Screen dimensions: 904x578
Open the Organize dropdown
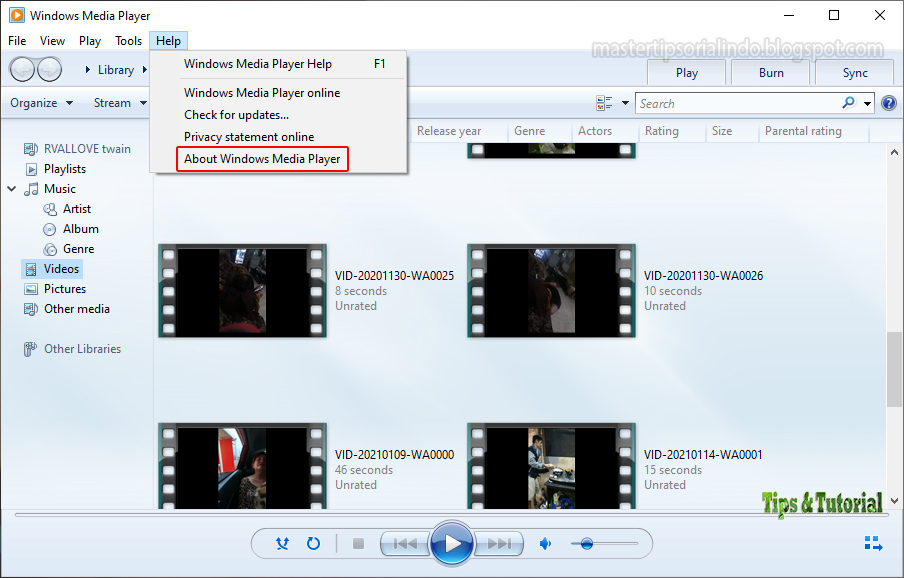pos(42,103)
